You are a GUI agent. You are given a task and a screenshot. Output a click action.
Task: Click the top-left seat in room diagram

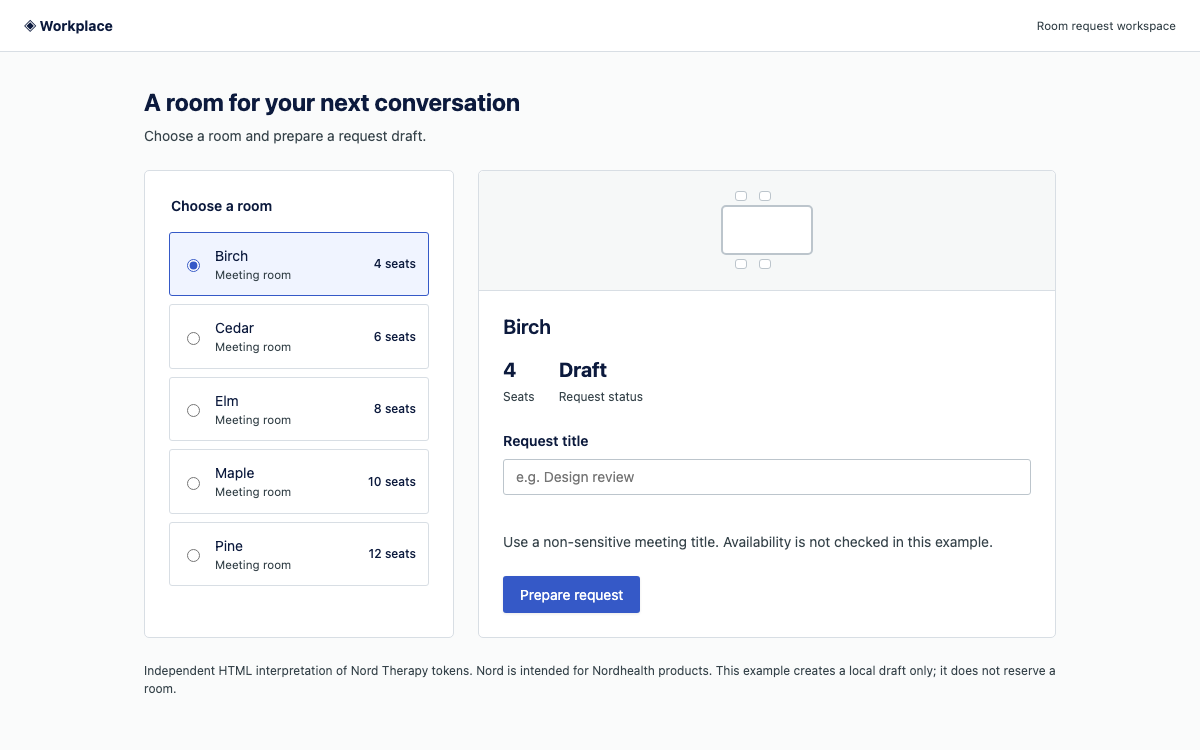coord(741,196)
